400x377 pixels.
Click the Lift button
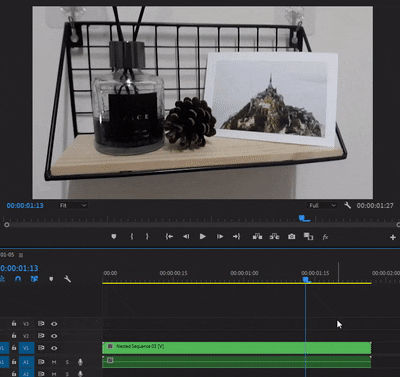coord(257,236)
